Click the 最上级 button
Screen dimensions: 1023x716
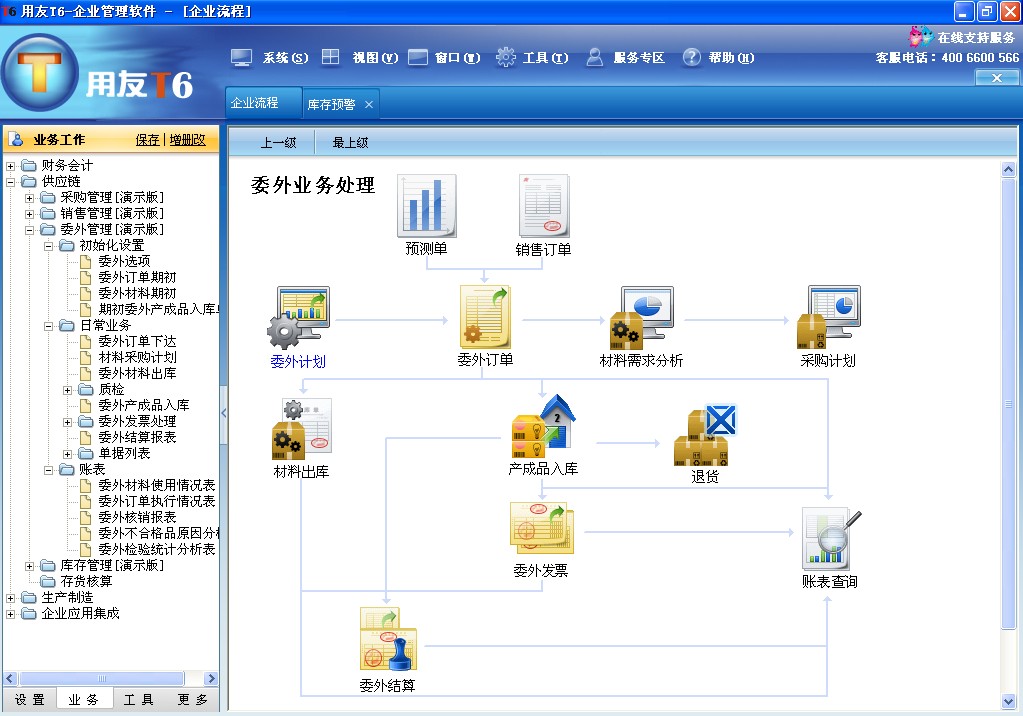click(350, 142)
